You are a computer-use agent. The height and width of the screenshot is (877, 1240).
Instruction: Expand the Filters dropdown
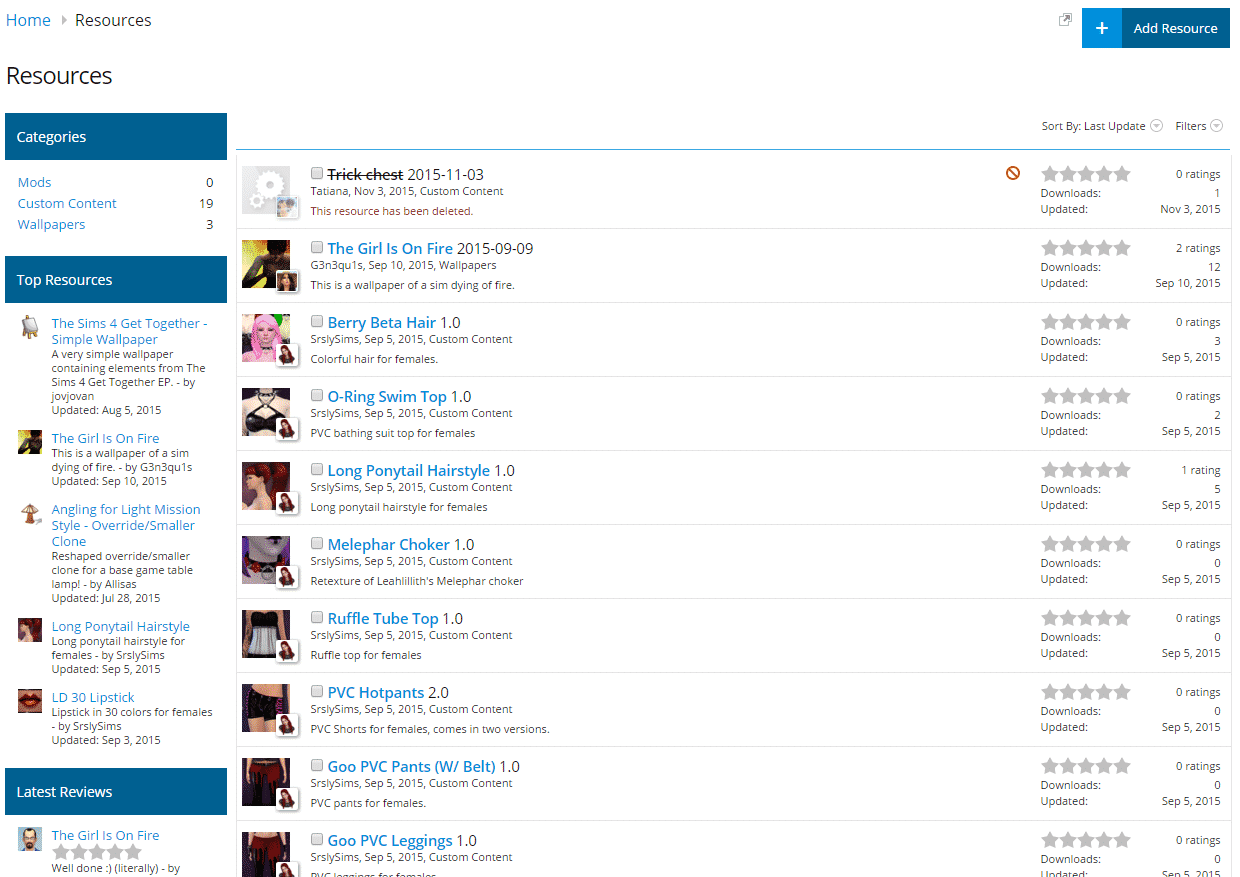tap(1198, 126)
